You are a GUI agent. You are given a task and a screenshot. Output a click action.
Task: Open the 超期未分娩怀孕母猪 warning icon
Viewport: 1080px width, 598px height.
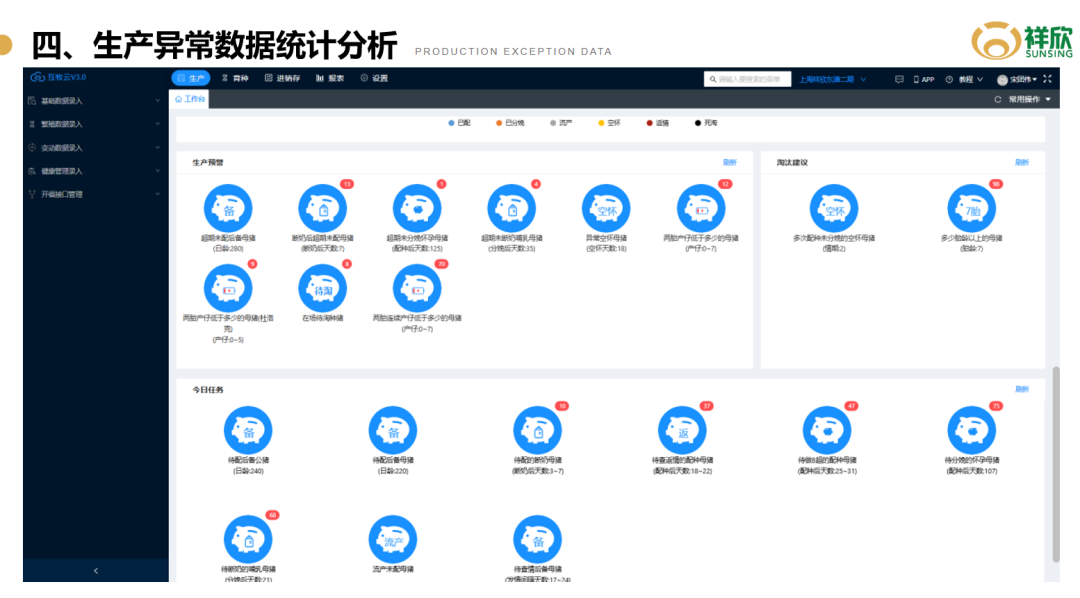pos(417,208)
